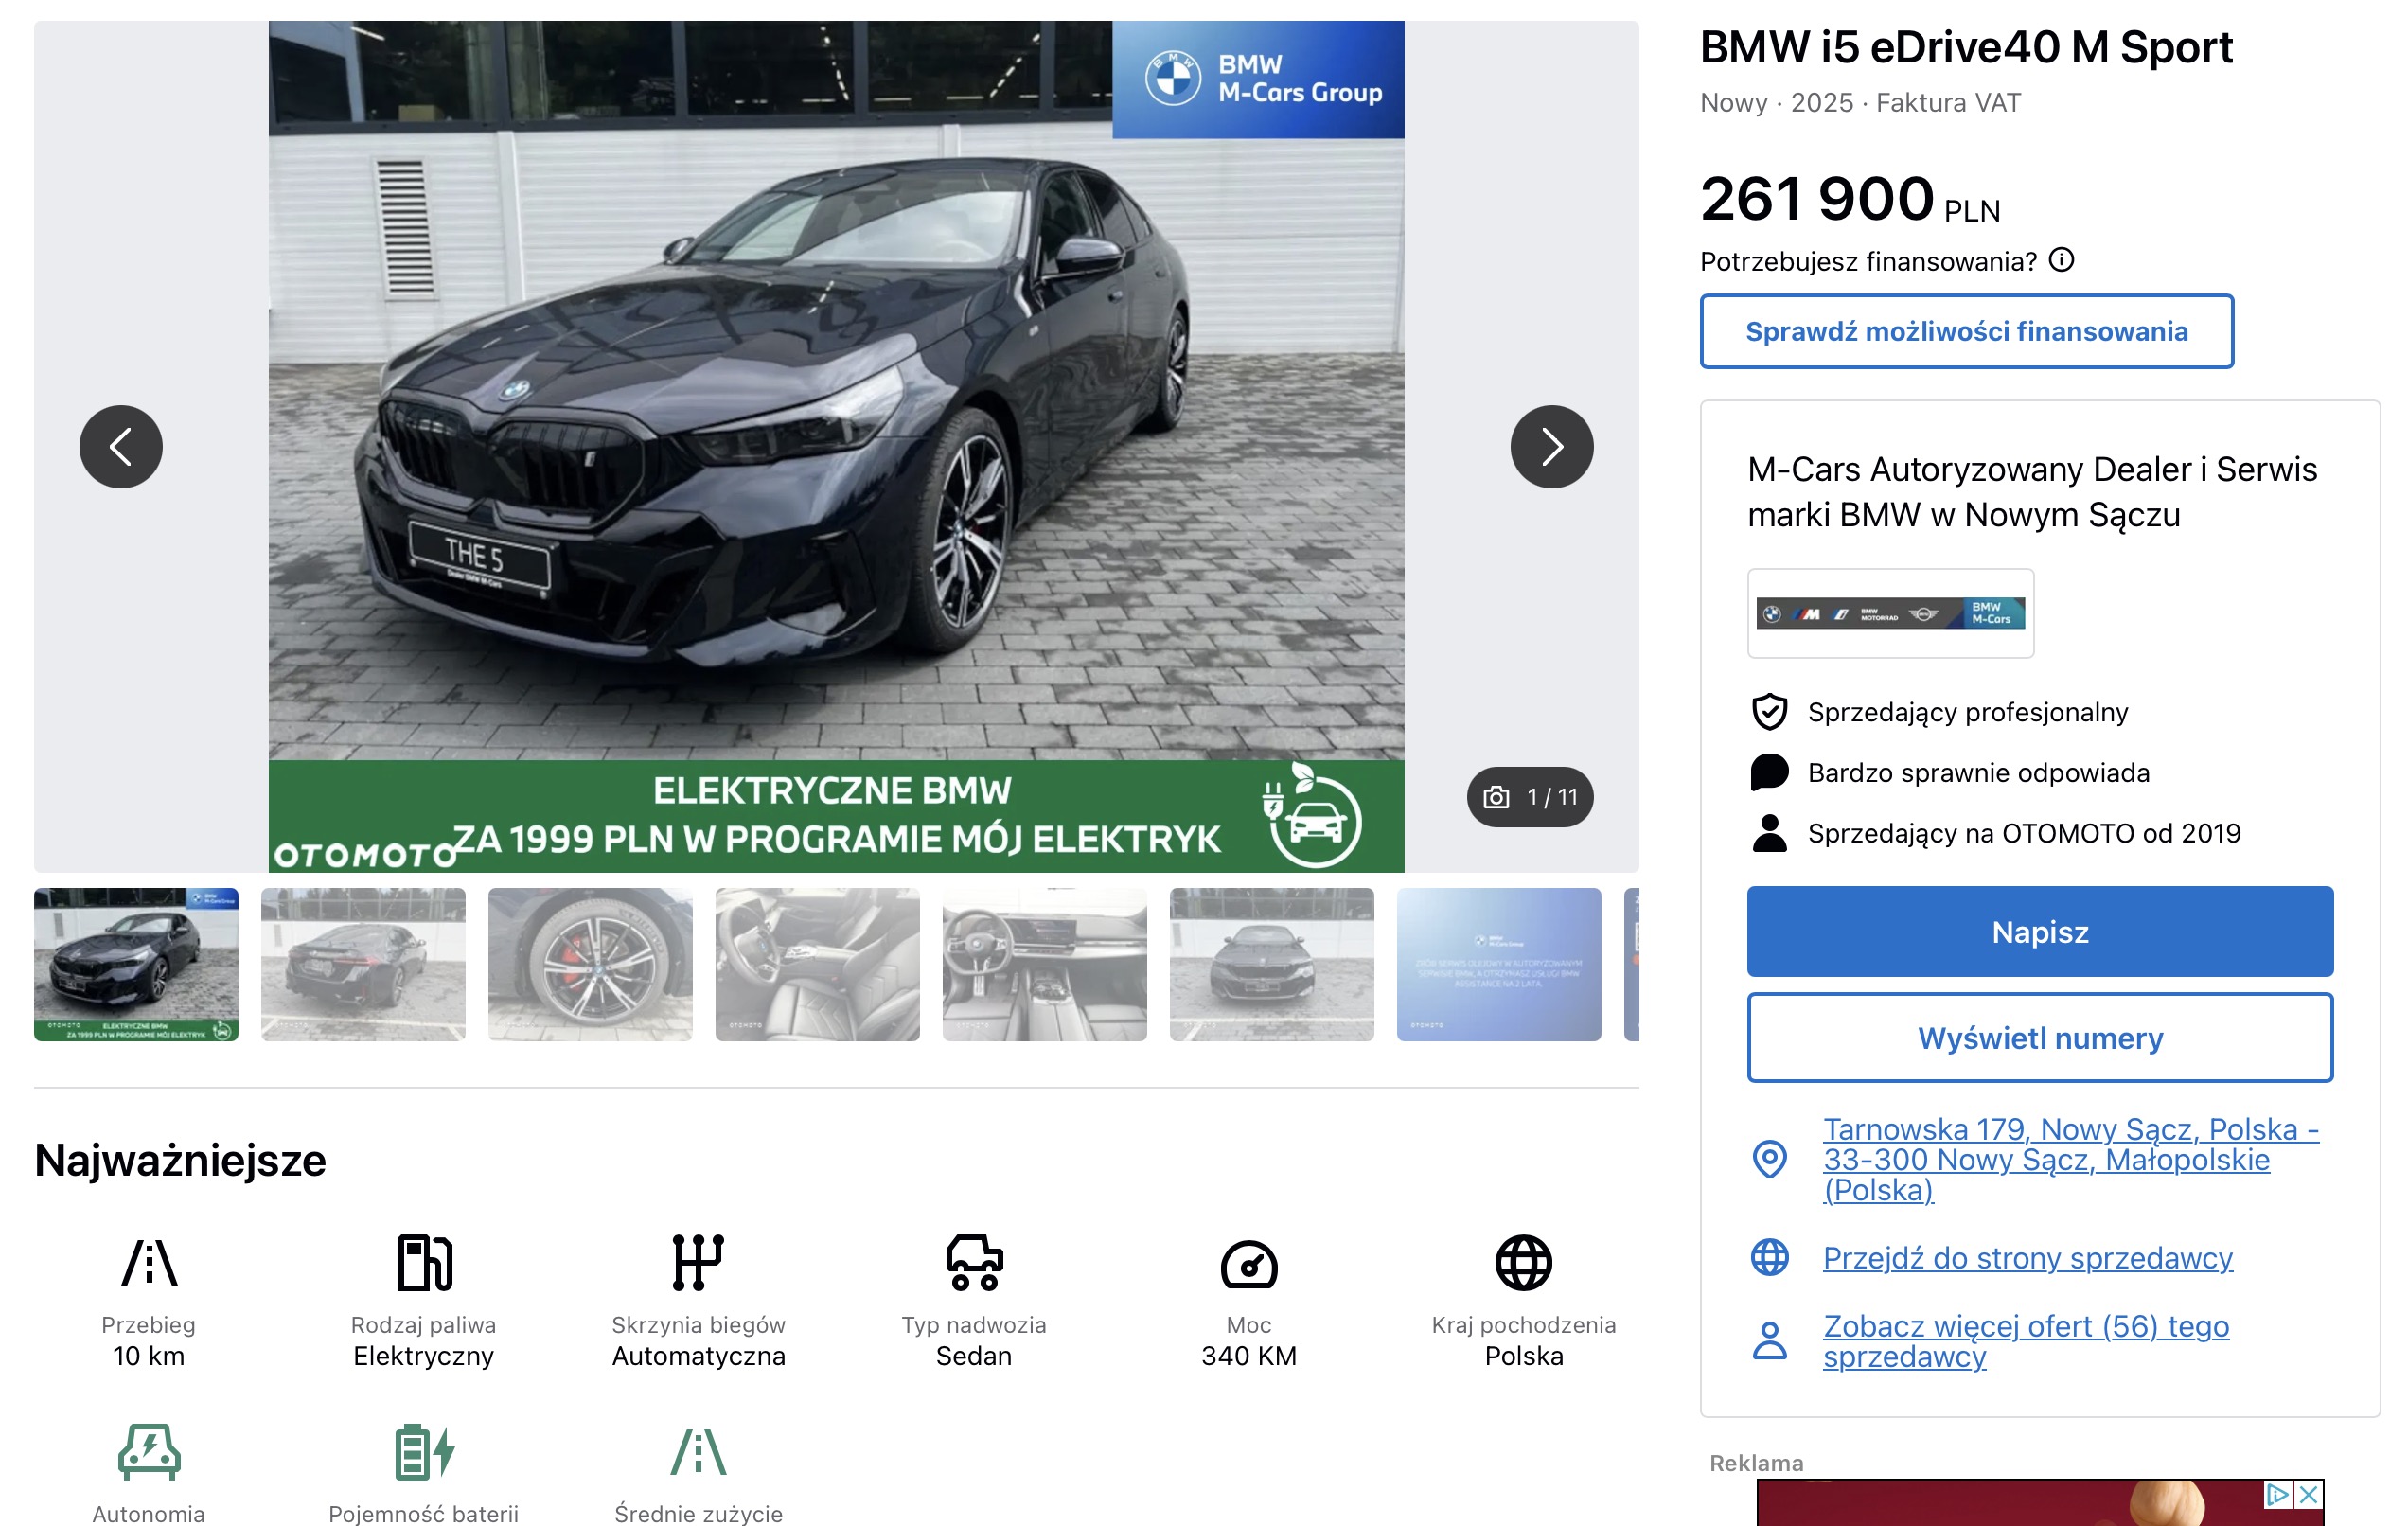
Task: Select the dashboard steering wheel thumbnail
Action: tap(1044, 964)
